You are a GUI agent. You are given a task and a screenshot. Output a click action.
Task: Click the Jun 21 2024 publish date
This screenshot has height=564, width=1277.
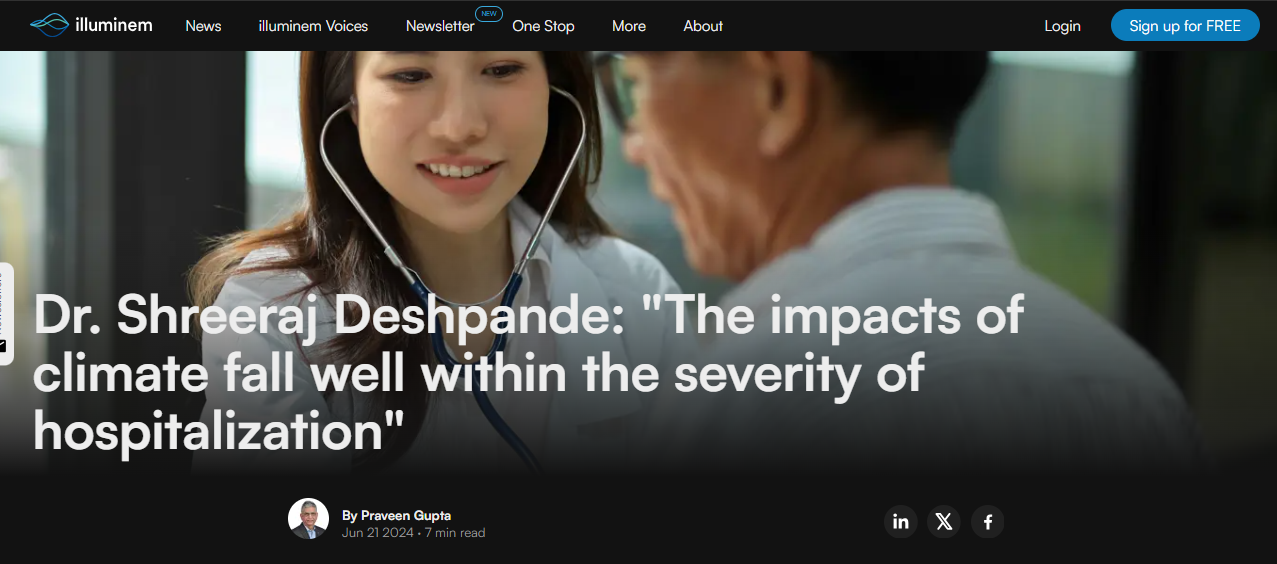tap(377, 533)
